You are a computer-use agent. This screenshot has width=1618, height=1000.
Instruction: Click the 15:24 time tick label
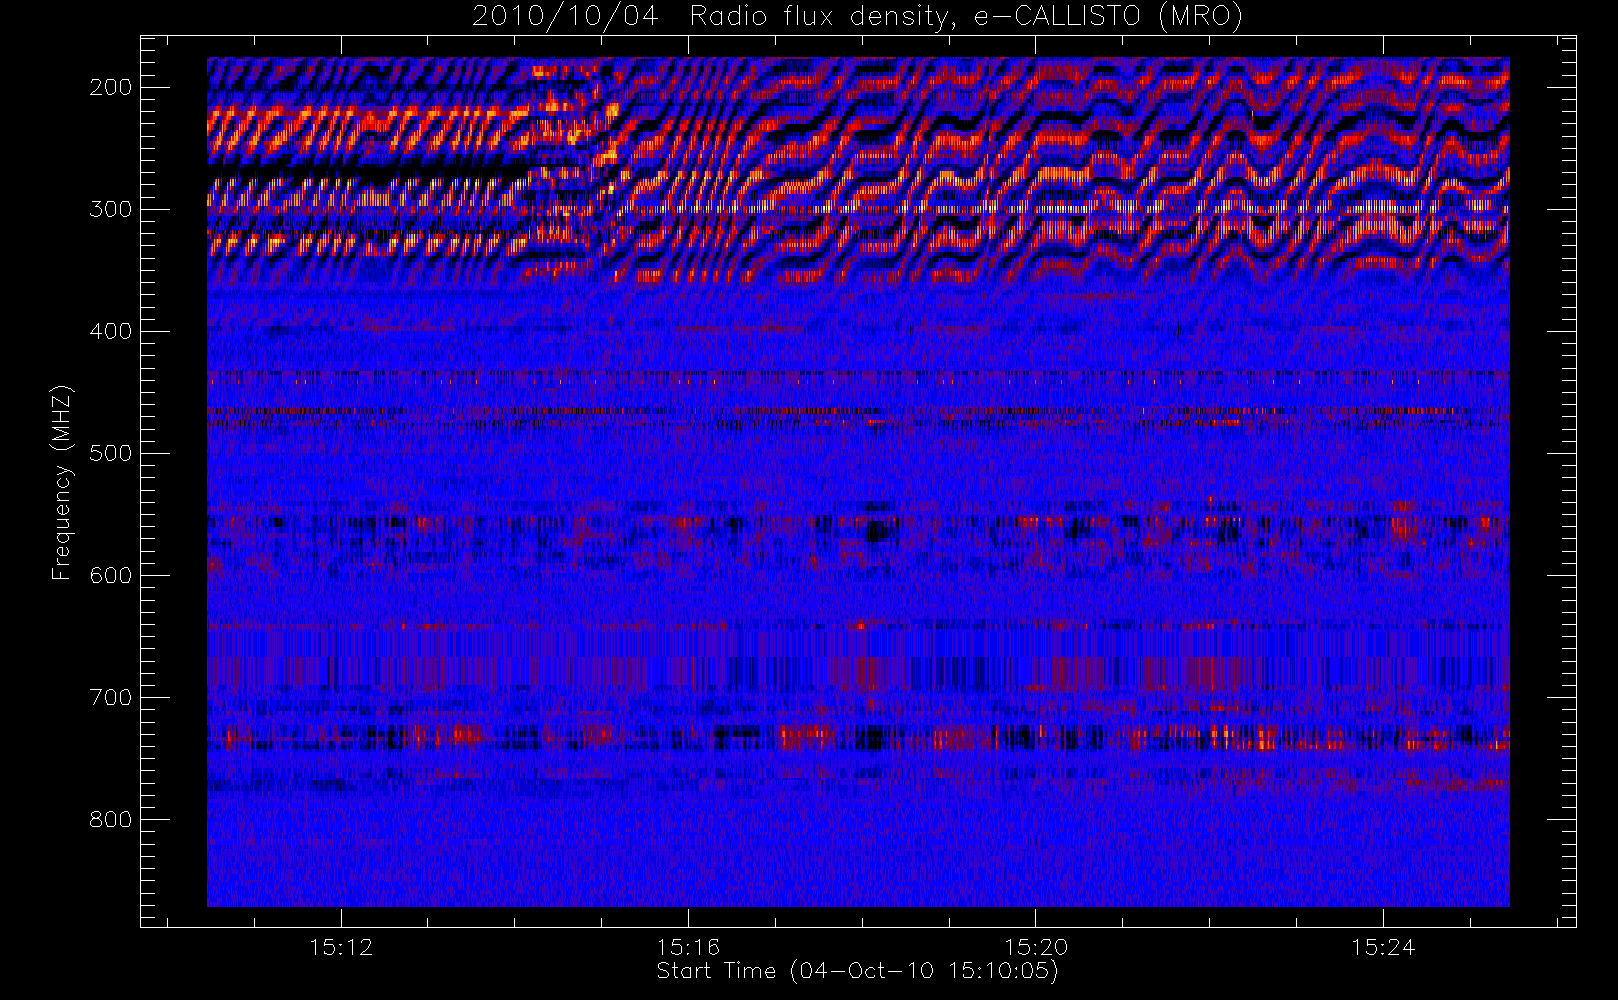click(1383, 946)
